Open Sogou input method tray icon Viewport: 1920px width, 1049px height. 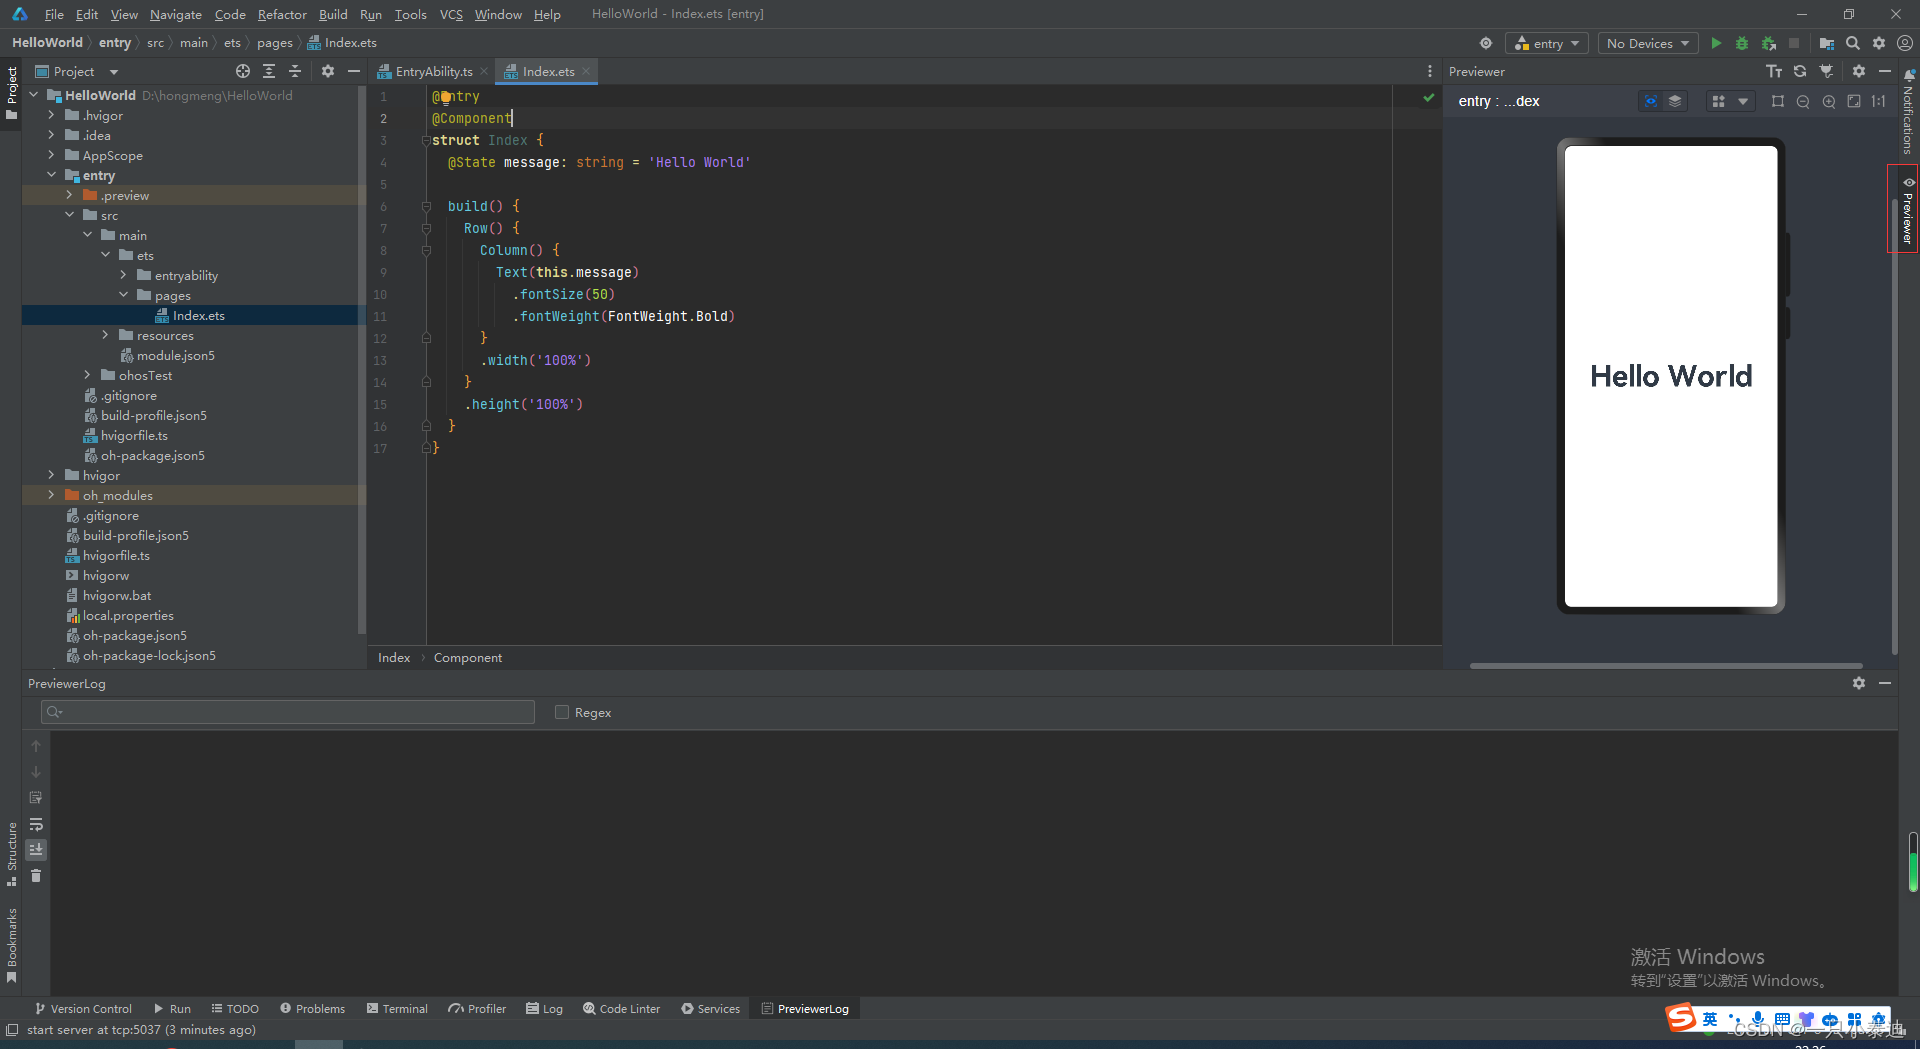pos(1681,1018)
